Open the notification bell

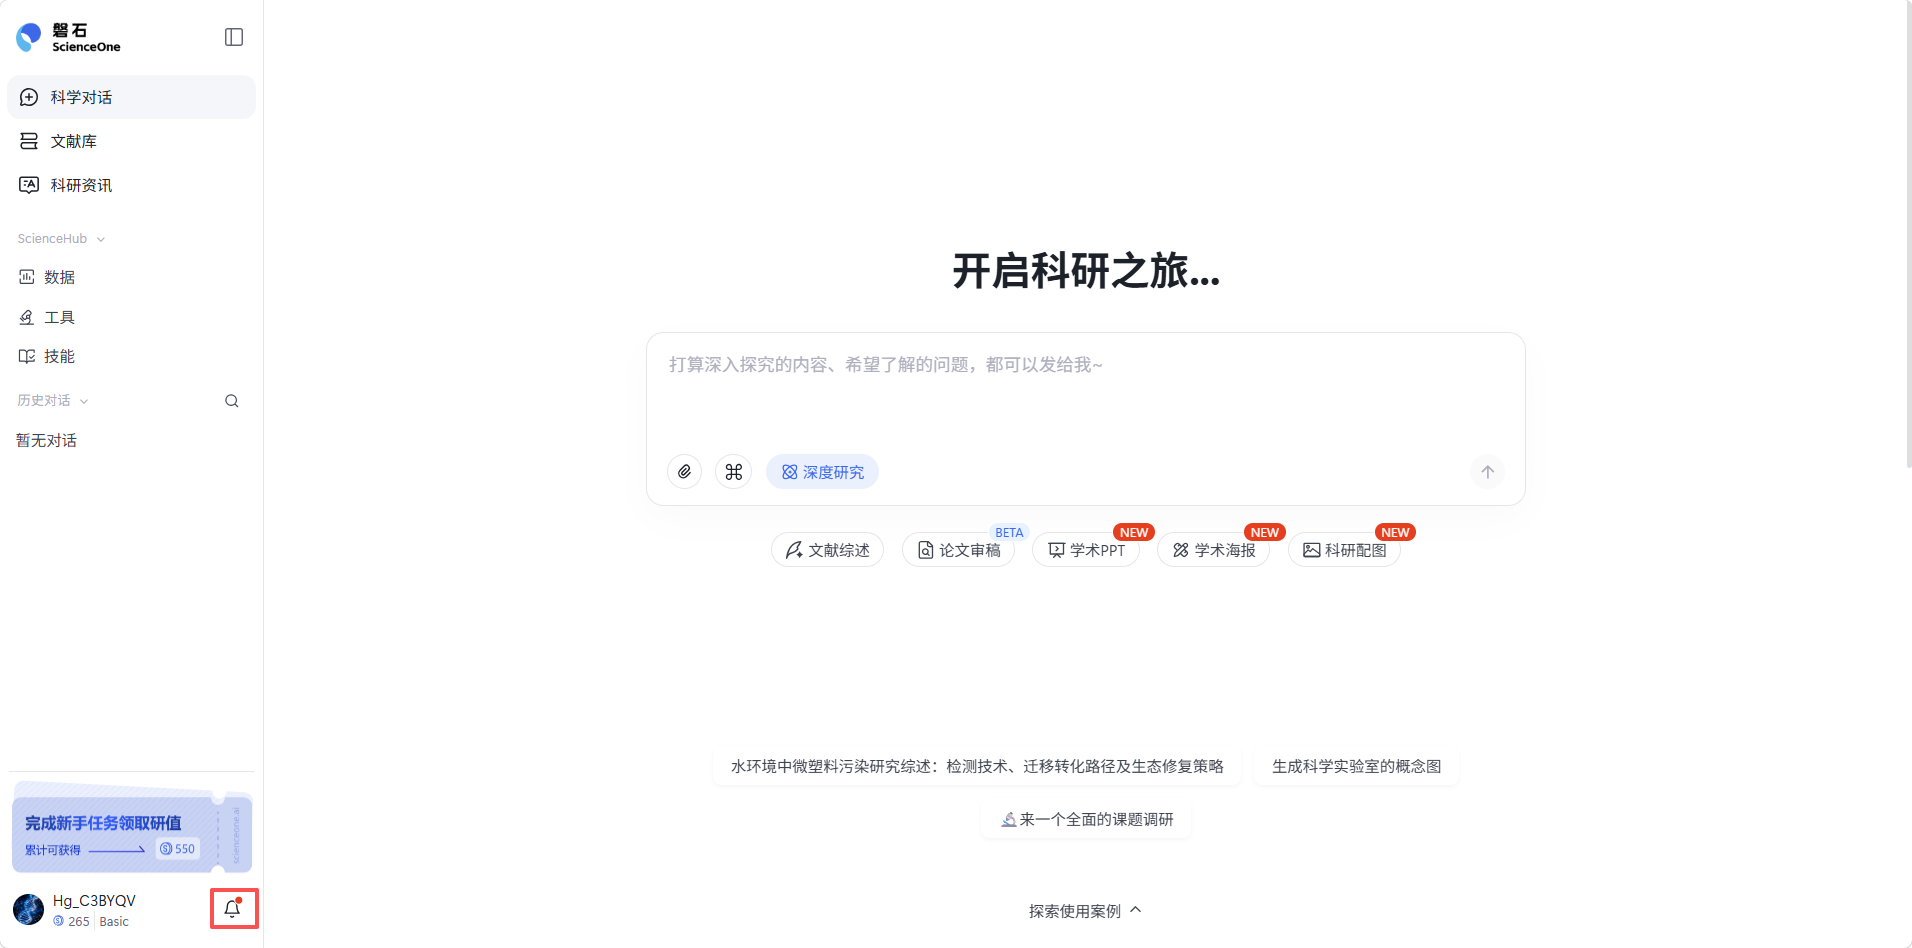[x=232, y=909]
